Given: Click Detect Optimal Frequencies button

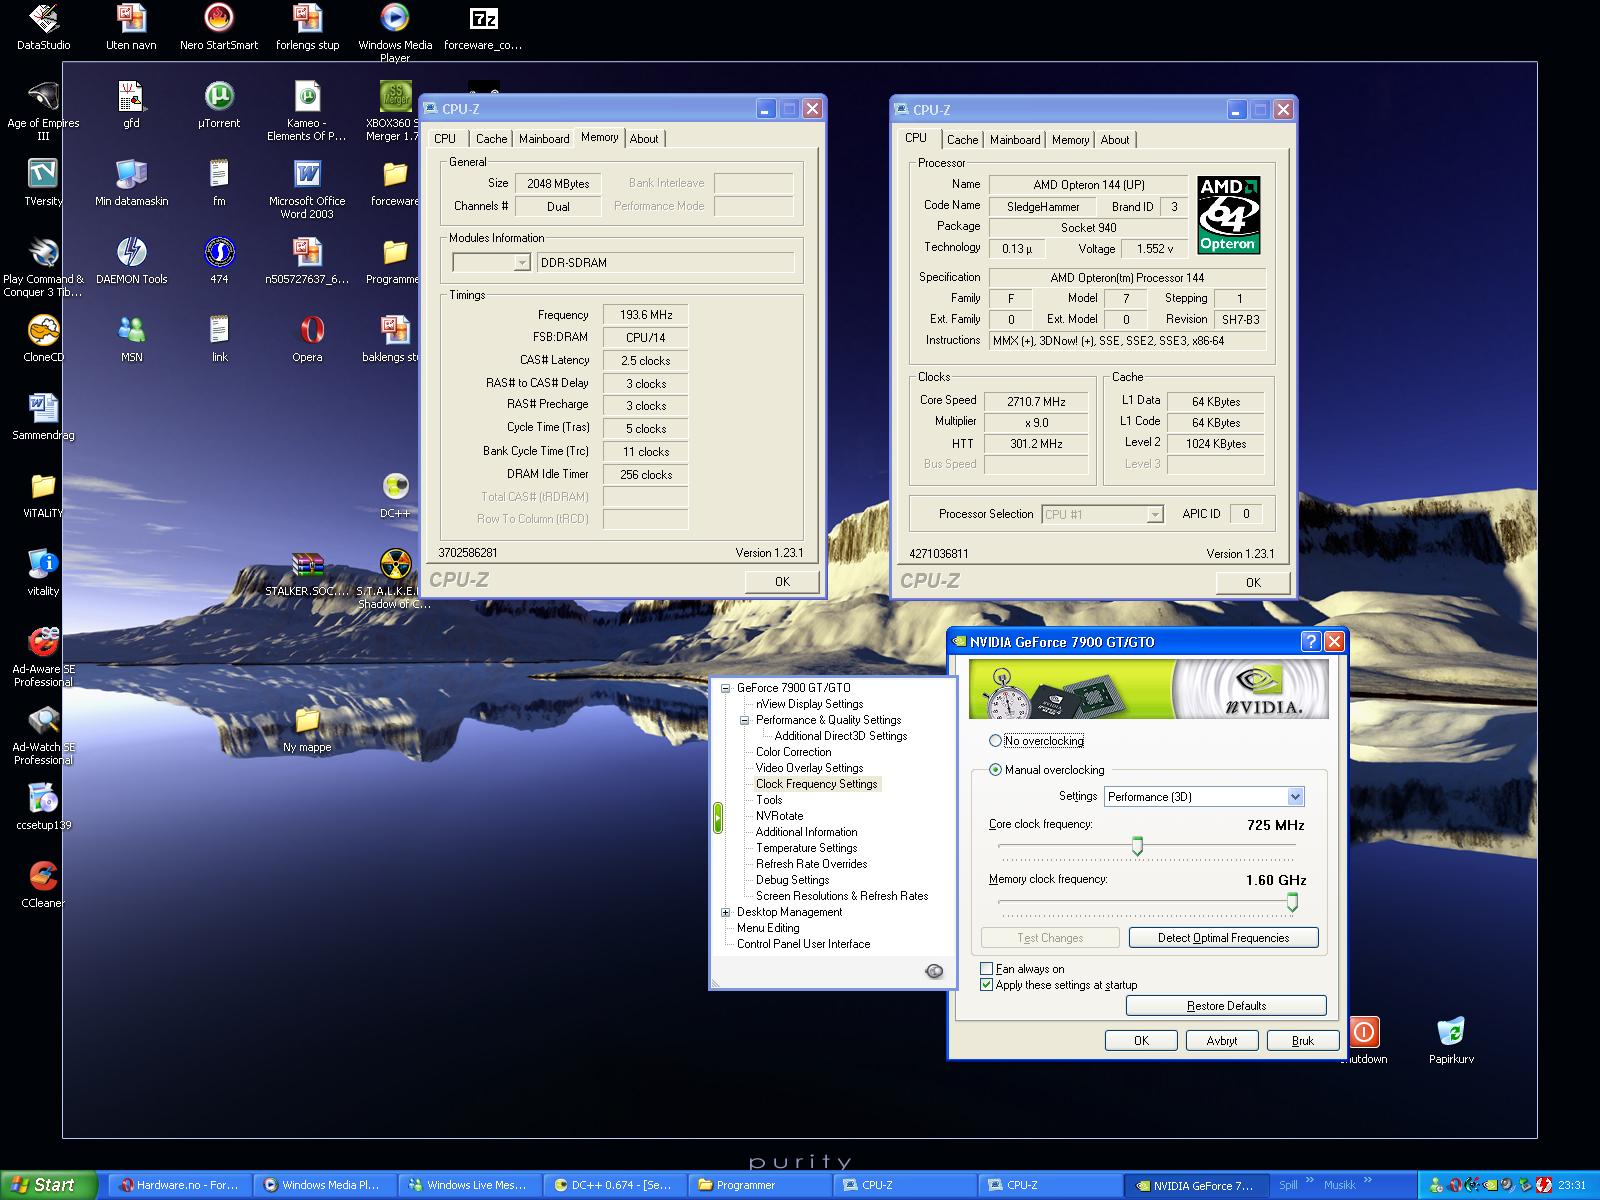Looking at the screenshot, I should click(1223, 938).
